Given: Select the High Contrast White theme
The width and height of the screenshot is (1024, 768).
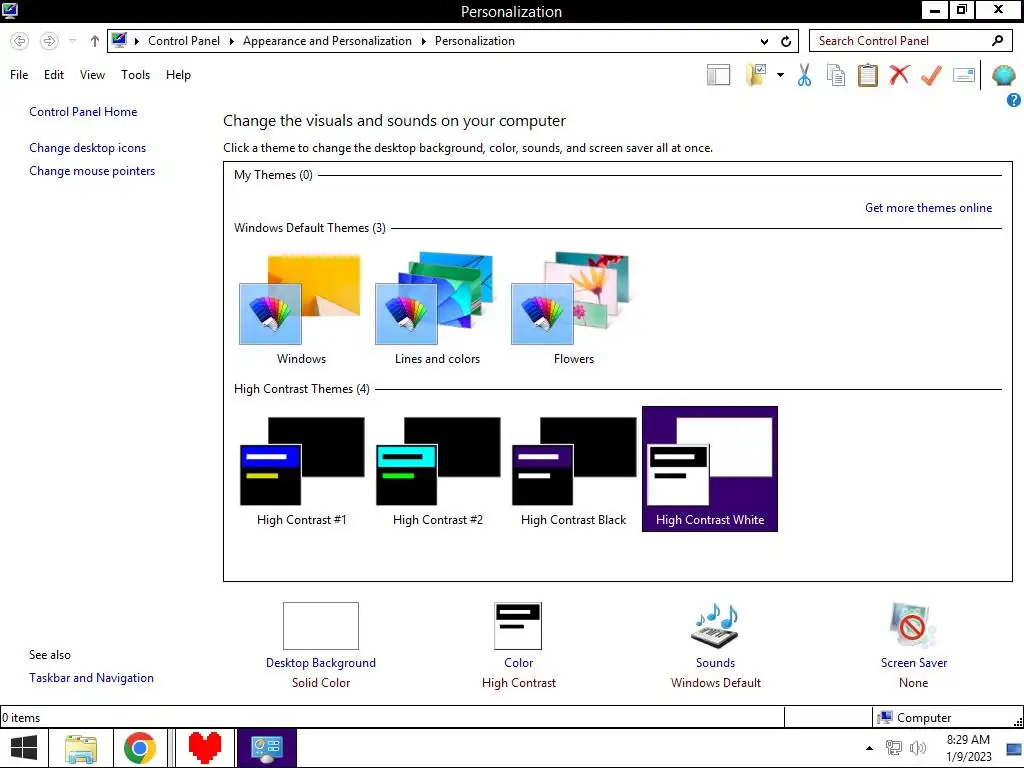Looking at the screenshot, I should 710,469.
